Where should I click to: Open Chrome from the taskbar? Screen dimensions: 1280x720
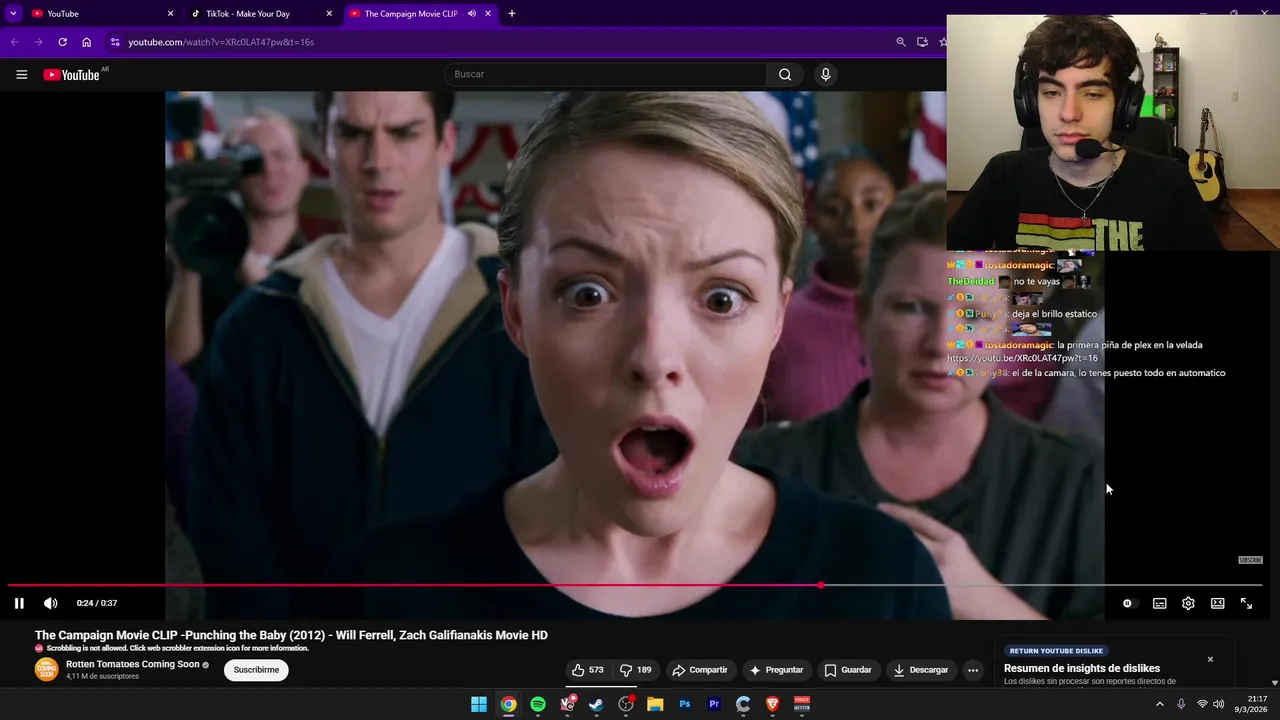click(x=509, y=704)
